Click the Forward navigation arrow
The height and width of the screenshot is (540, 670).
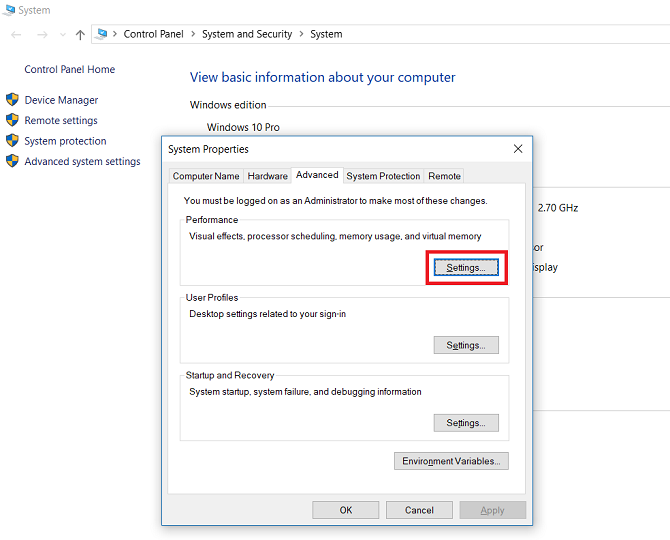click(x=42, y=35)
